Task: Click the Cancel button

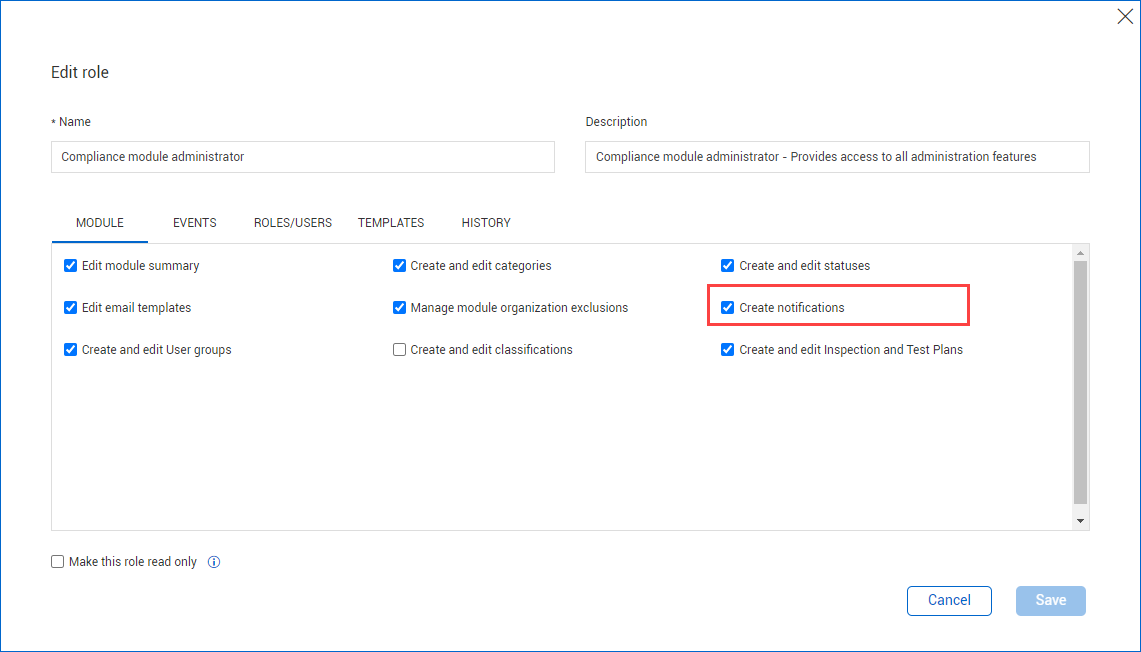Action: 949,600
